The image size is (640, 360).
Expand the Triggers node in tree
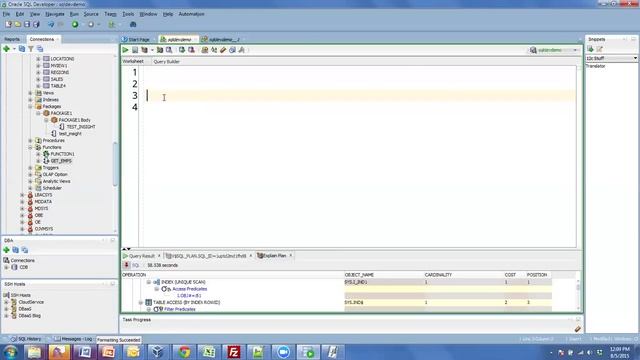coord(30,168)
